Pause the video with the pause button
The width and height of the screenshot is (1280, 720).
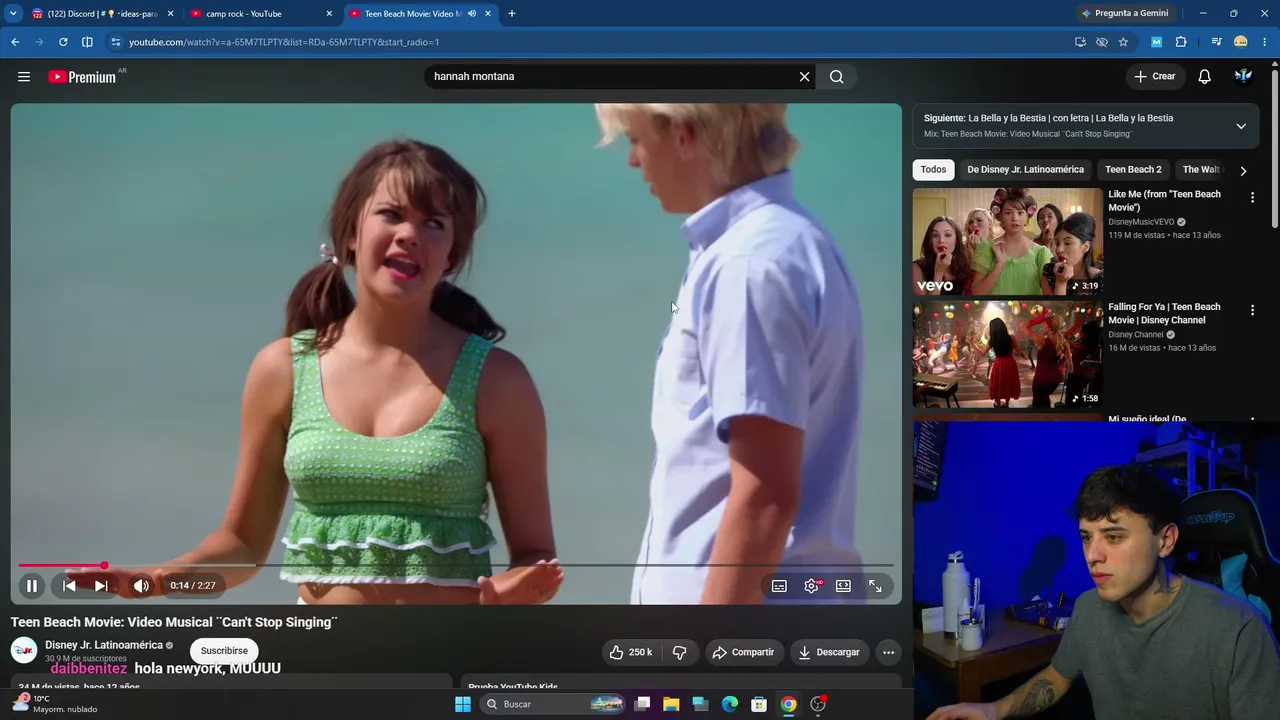point(32,586)
